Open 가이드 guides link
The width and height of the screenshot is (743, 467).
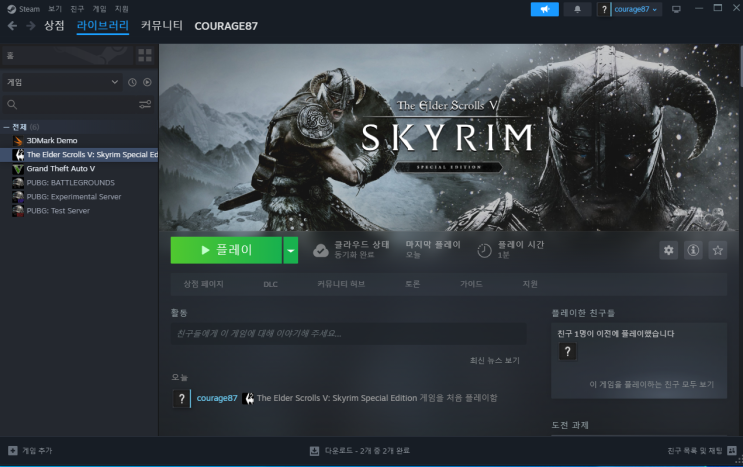tap(471, 284)
